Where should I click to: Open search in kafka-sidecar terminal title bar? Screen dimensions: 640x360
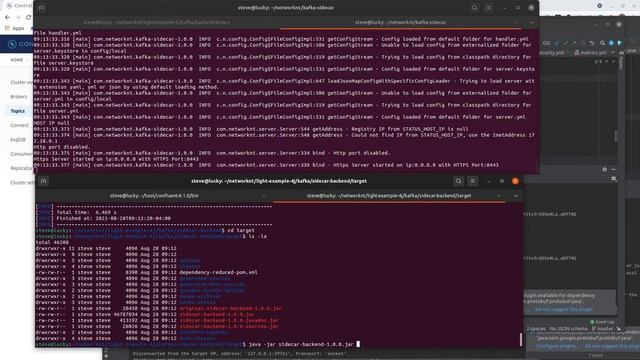pos(474,8)
